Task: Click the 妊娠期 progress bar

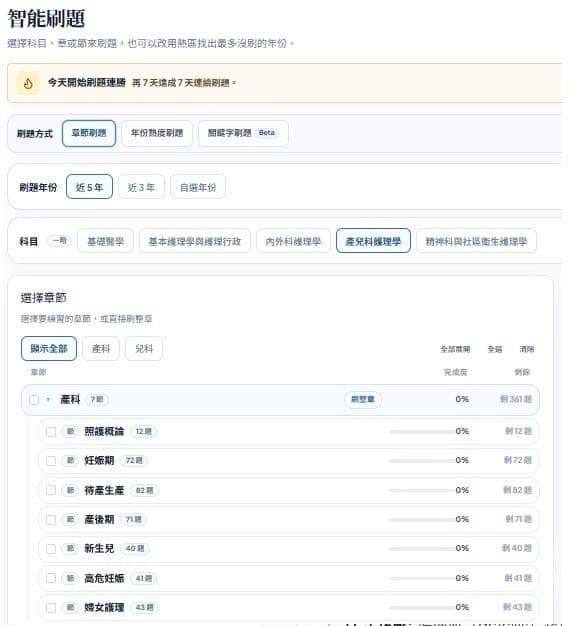Action: tap(421, 461)
